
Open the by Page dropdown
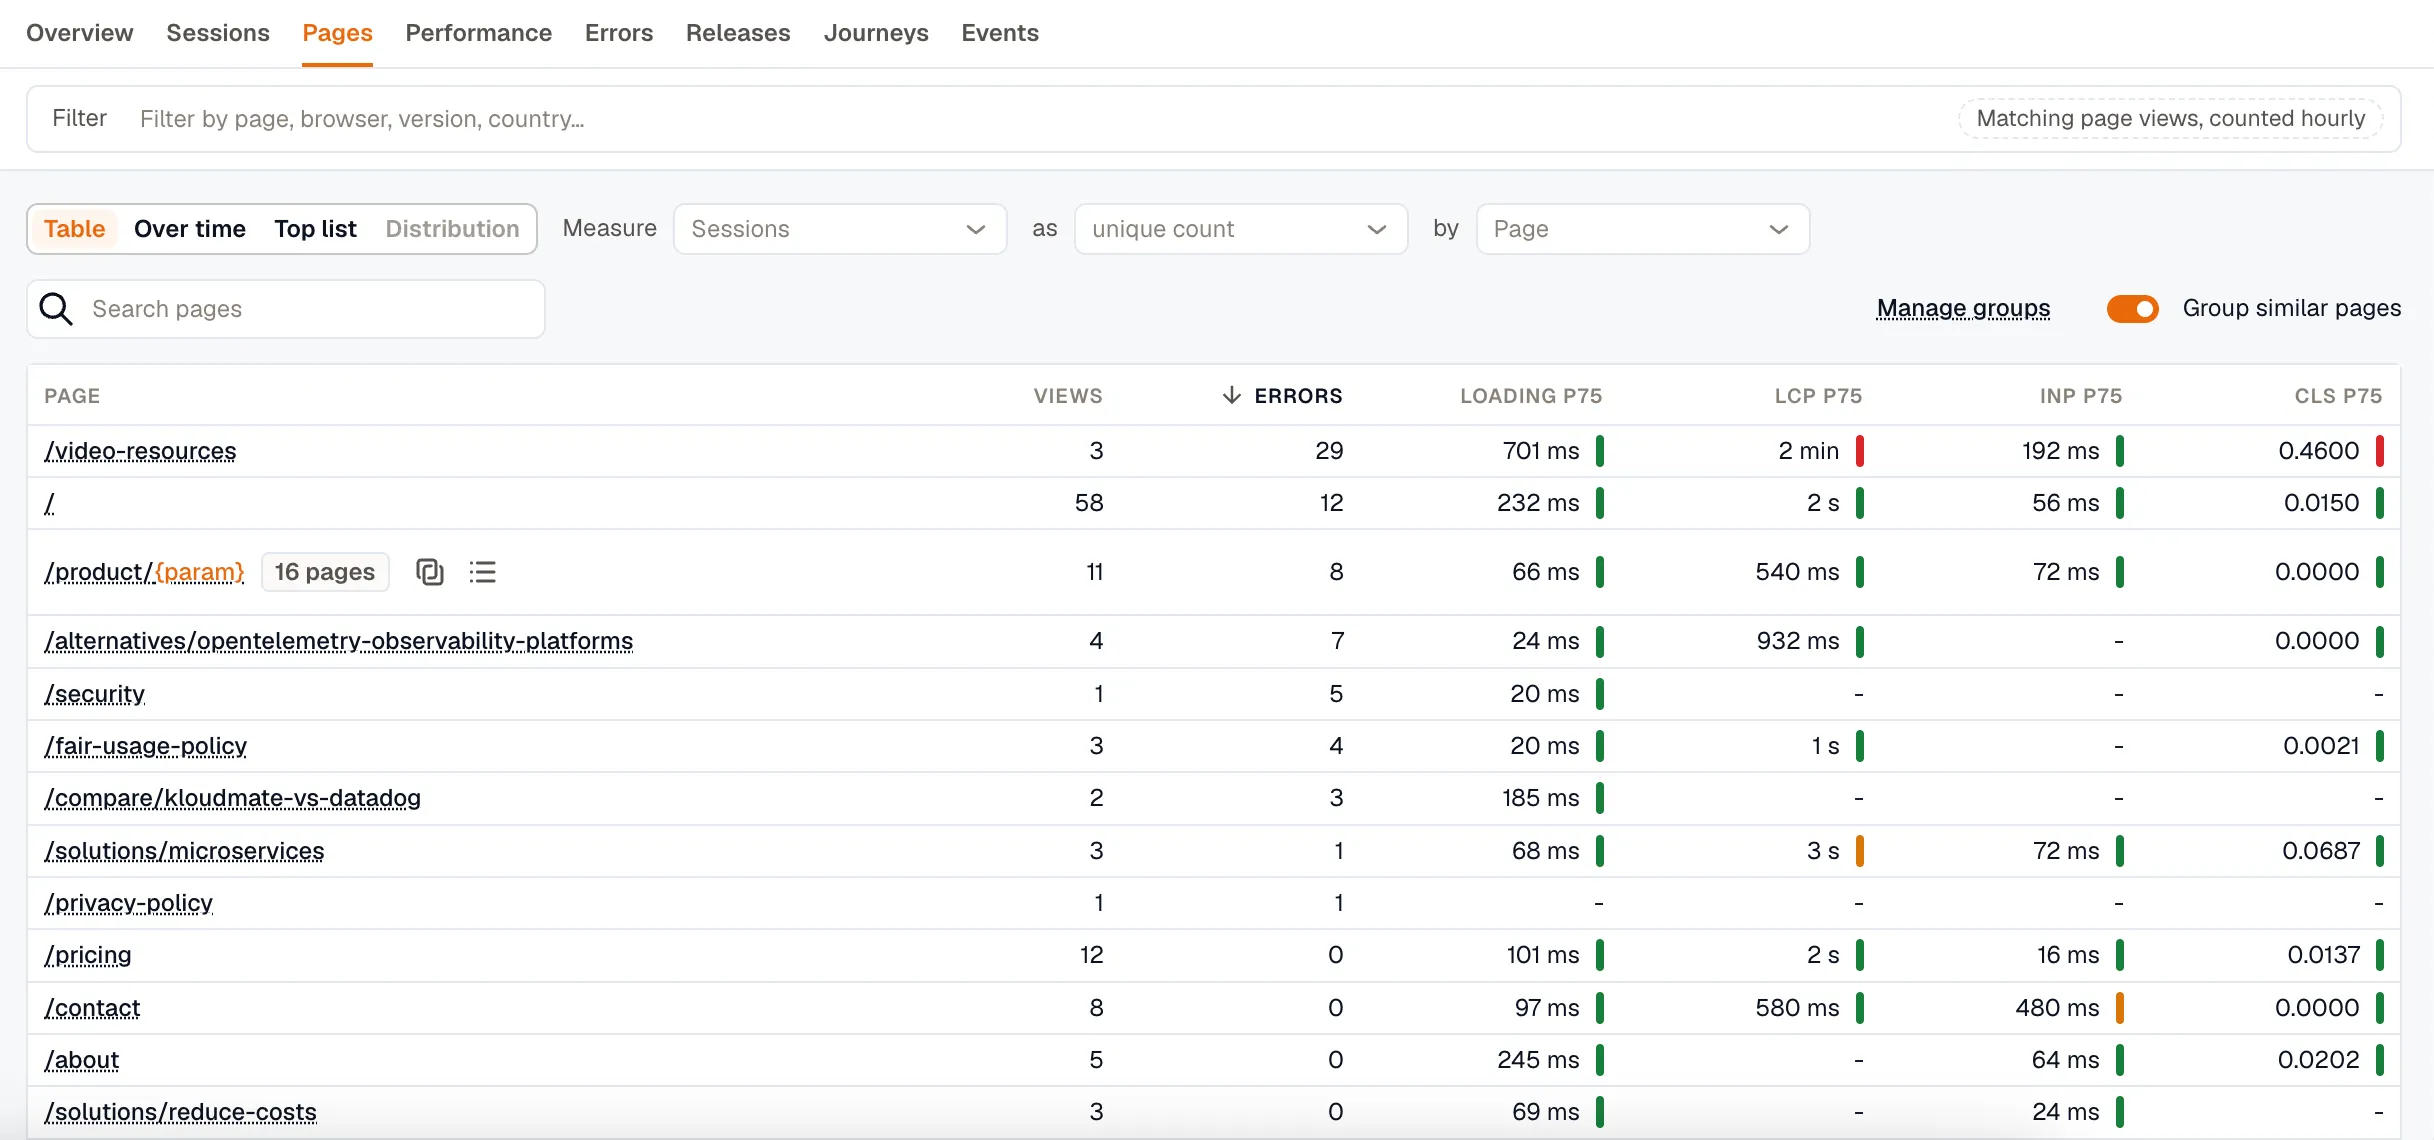[1643, 229]
